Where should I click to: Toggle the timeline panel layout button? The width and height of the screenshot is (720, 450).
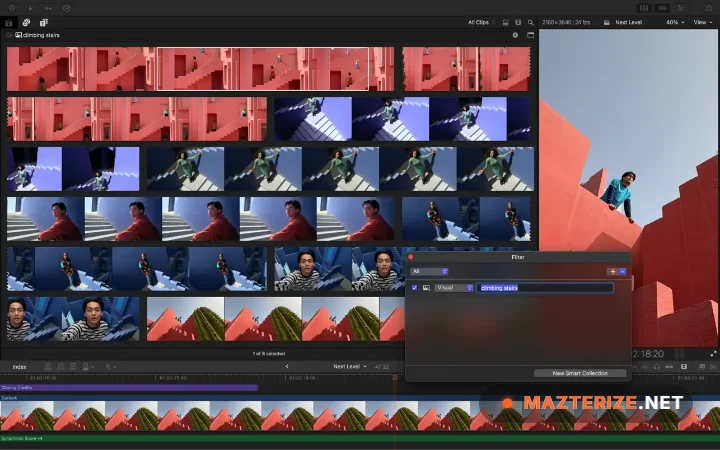point(662,8)
